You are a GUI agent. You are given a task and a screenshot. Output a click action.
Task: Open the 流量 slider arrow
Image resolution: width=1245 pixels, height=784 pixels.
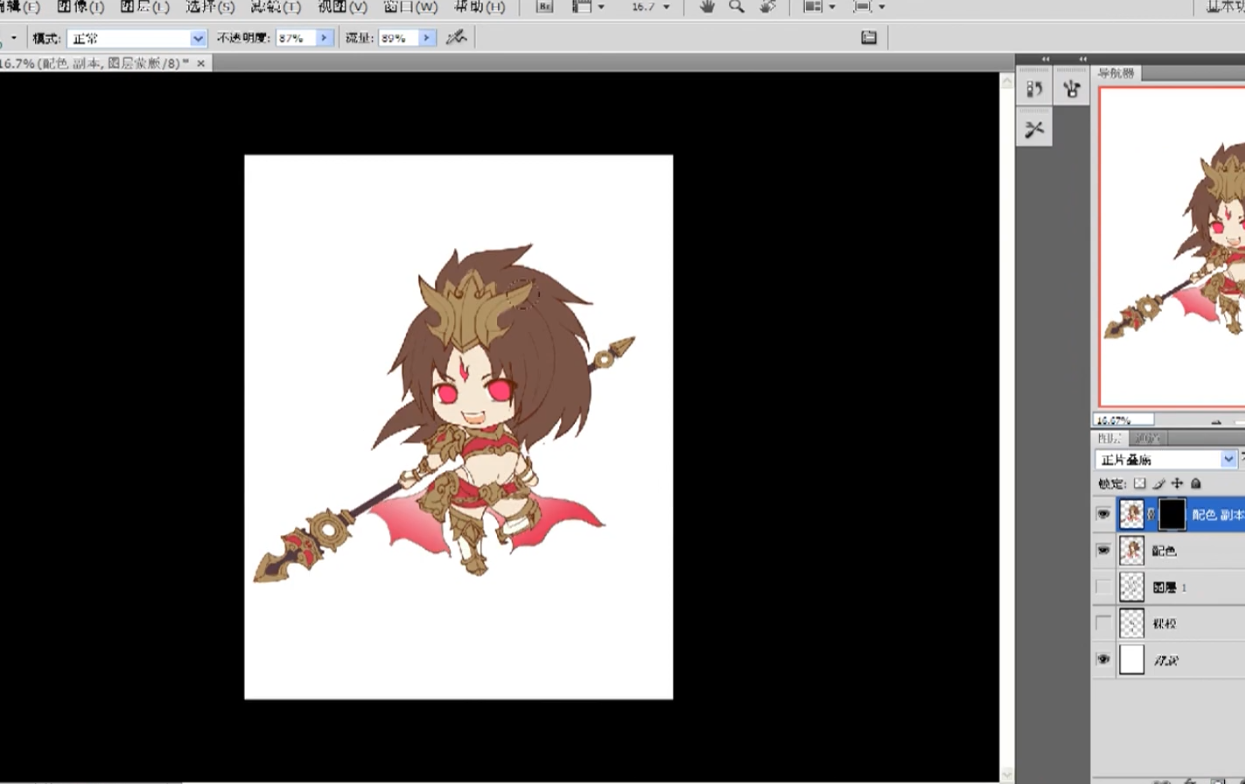point(427,38)
